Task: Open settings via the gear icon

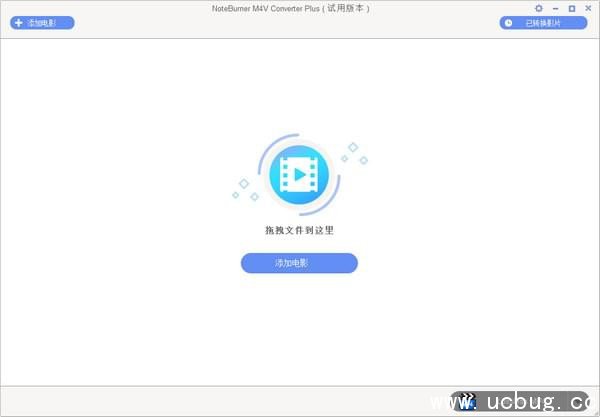Action: [x=539, y=8]
